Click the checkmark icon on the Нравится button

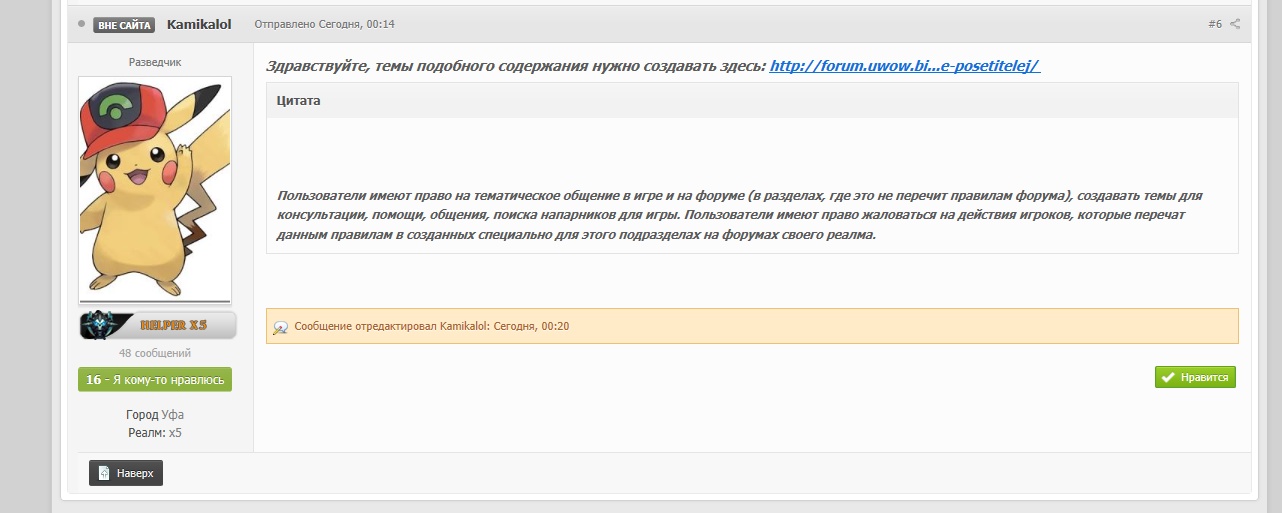1168,377
